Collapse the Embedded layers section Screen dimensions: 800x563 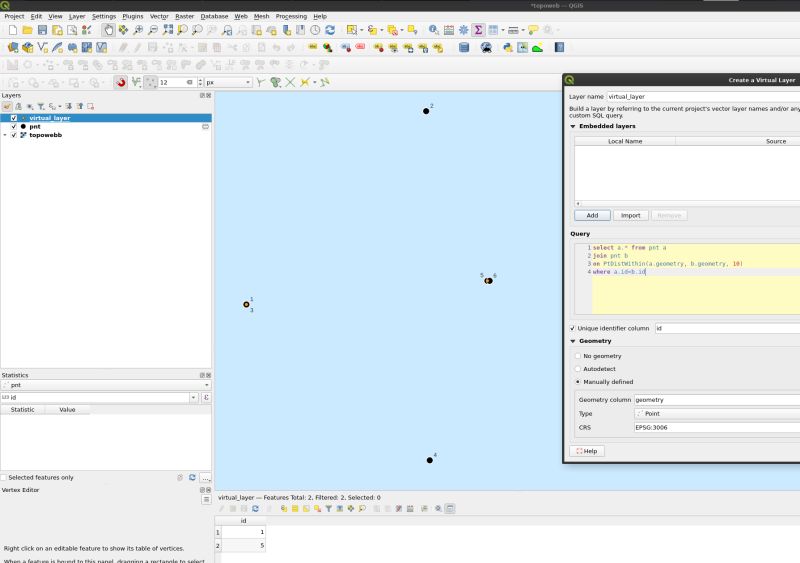pos(573,126)
